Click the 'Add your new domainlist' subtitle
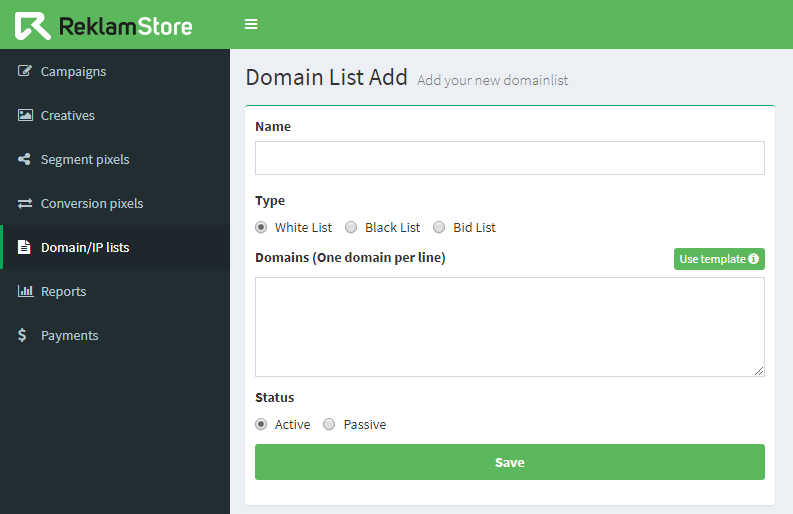The image size is (793, 514). [x=493, y=80]
